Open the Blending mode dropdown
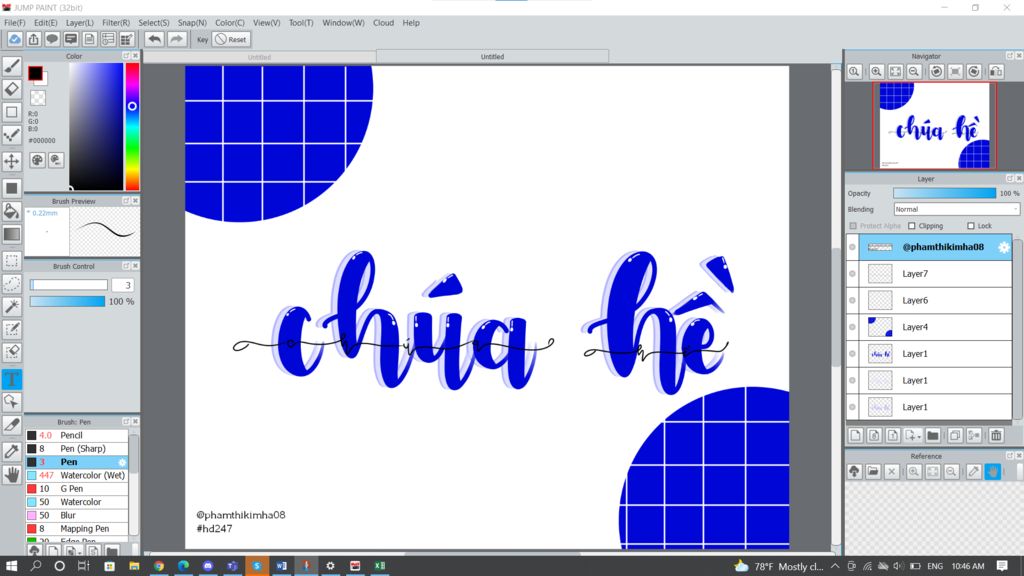This screenshot has width=1024, height=576. coord(956,210)
